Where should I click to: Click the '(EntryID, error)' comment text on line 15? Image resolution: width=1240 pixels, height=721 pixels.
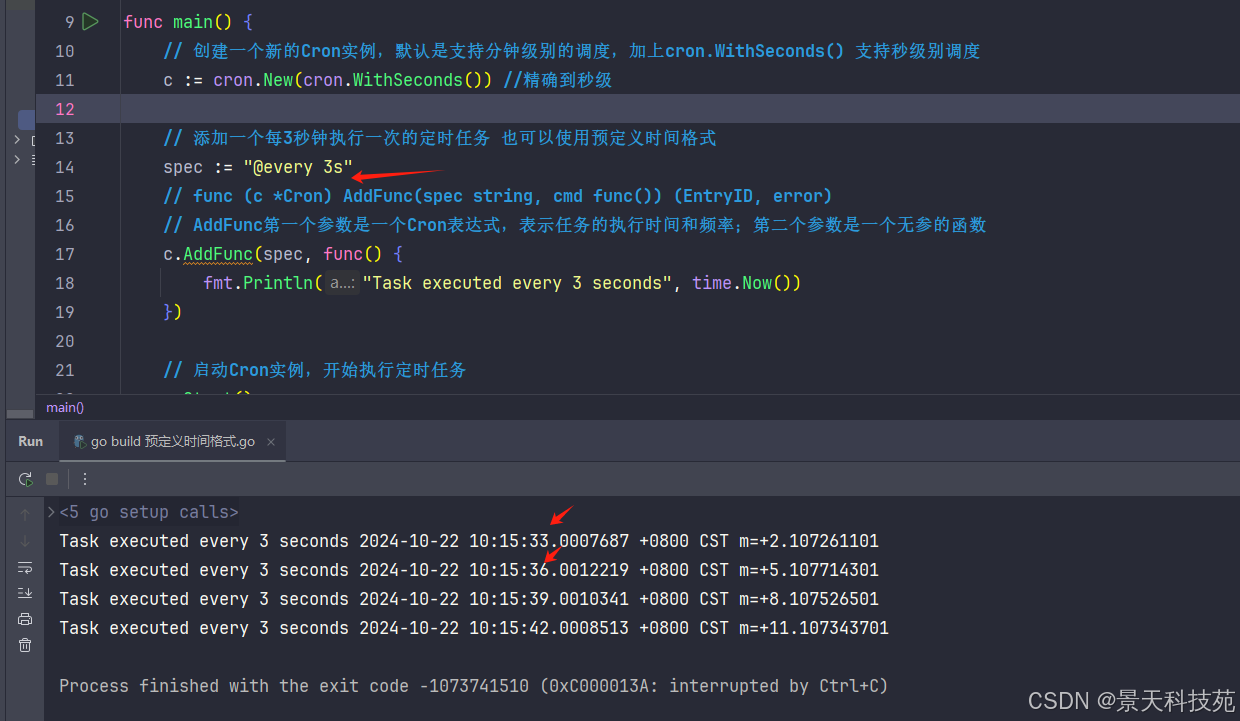tap(752, 196)
